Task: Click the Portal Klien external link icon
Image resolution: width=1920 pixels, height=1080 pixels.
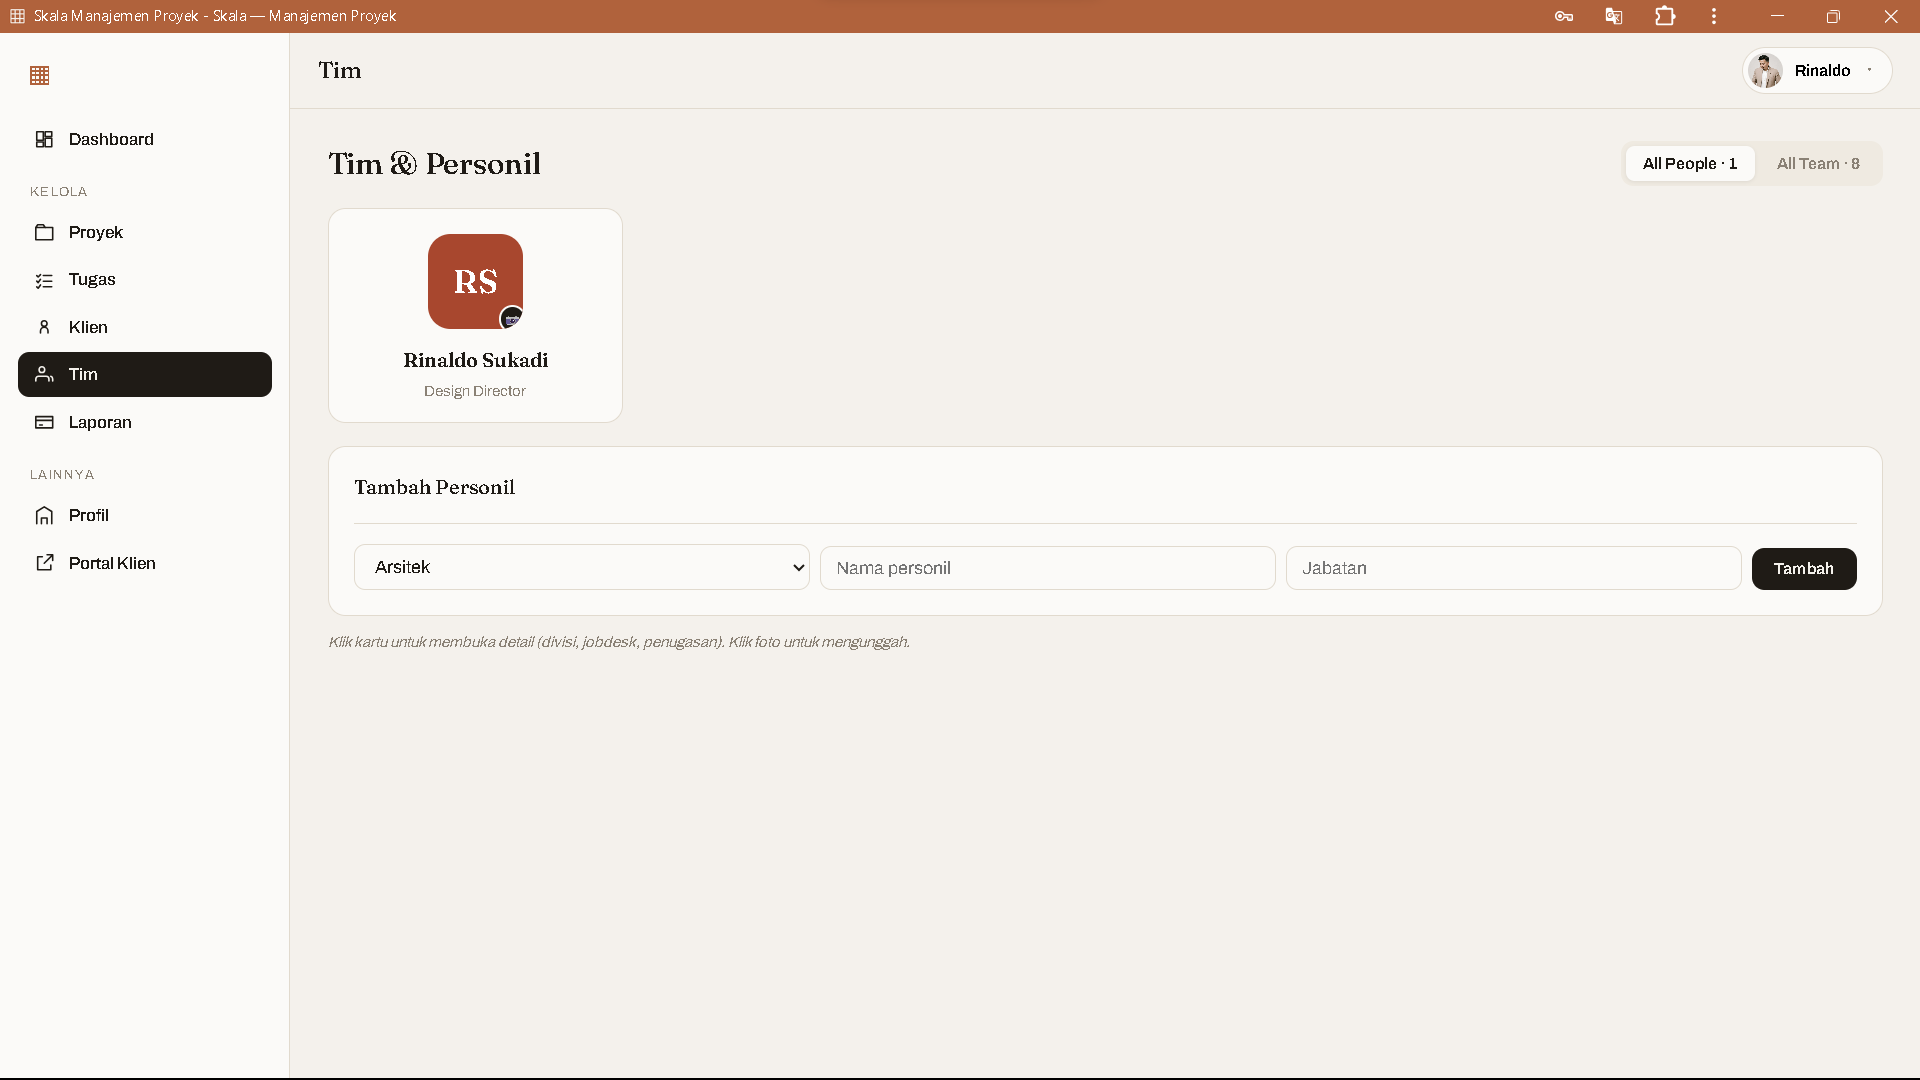Action: pyautogui.click(x=44, y=563)
